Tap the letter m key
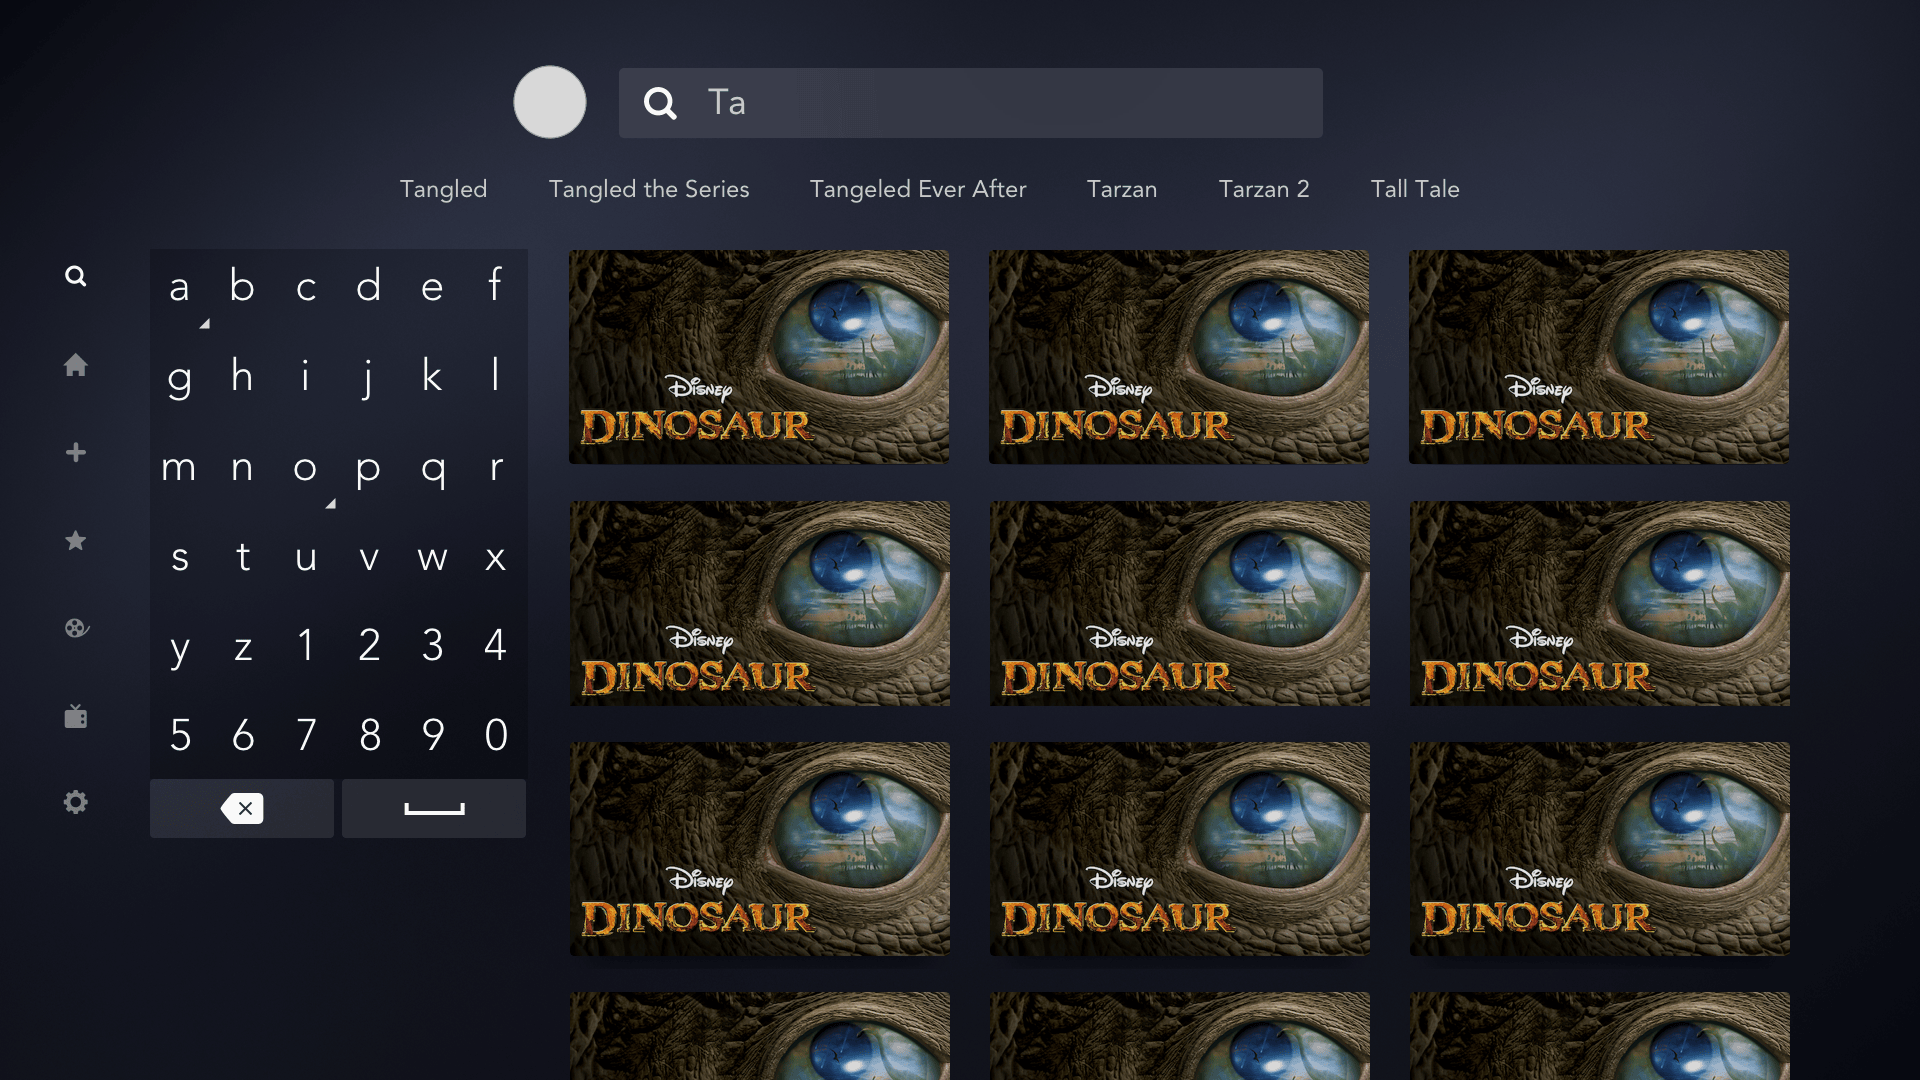Screen dimensions: 1920x1080 tap(179, 467)
